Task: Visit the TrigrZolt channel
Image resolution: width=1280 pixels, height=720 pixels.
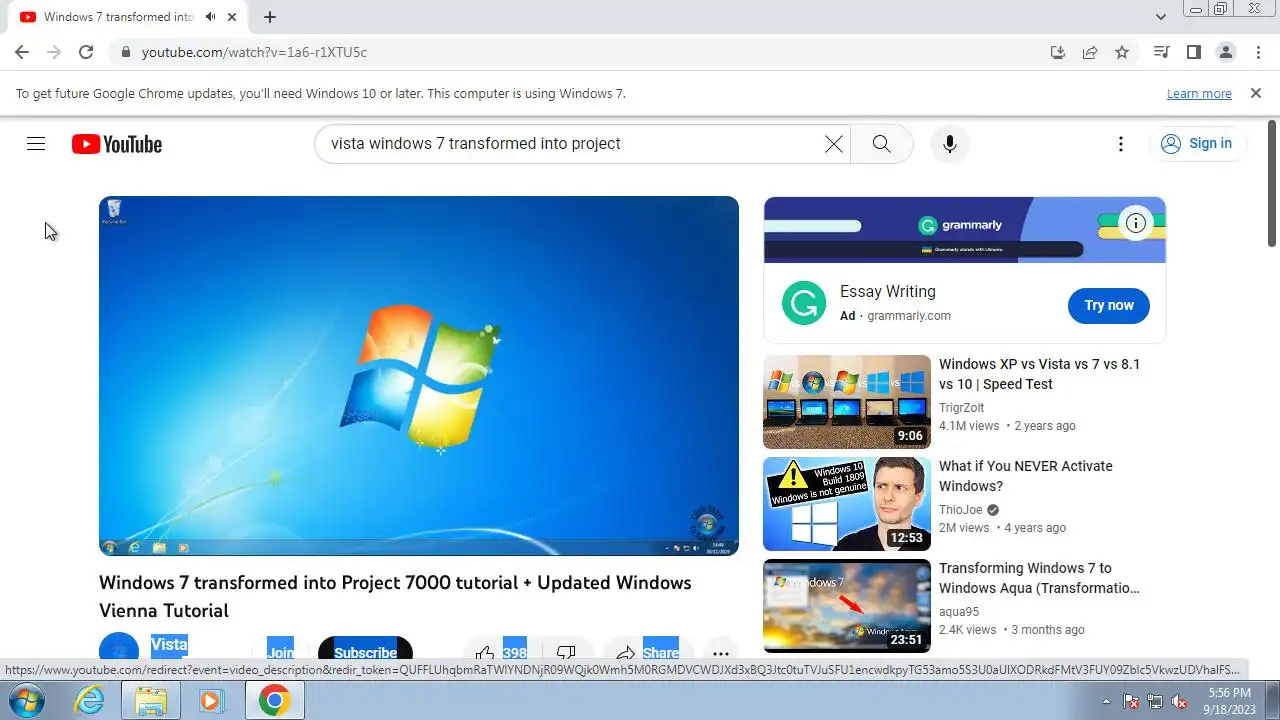Action: coord(962,407)
